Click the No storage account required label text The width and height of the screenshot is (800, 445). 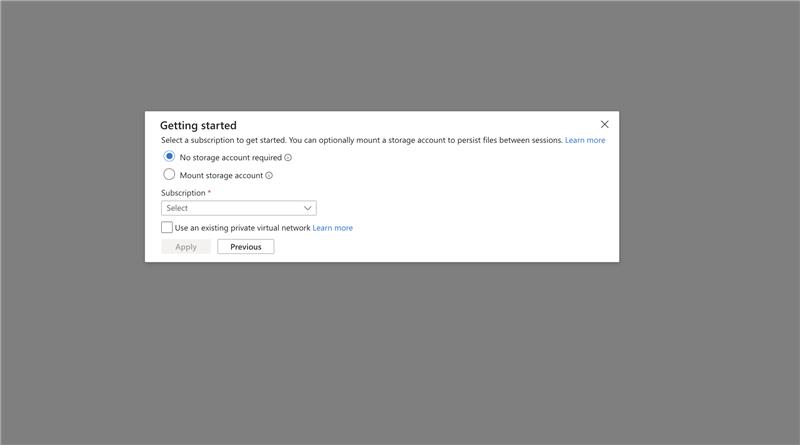tap(230, 158)
